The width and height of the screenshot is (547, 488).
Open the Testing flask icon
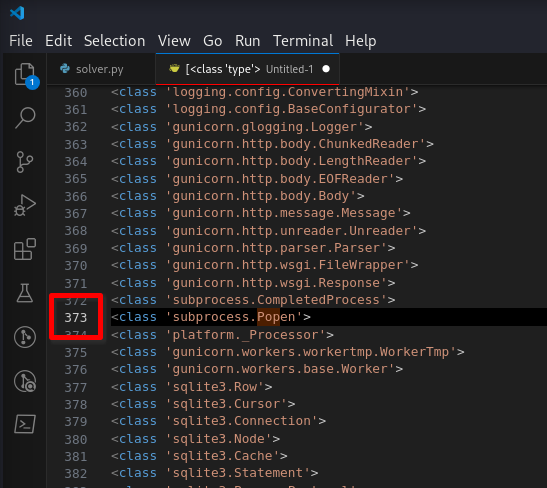(x=25, y=293)
